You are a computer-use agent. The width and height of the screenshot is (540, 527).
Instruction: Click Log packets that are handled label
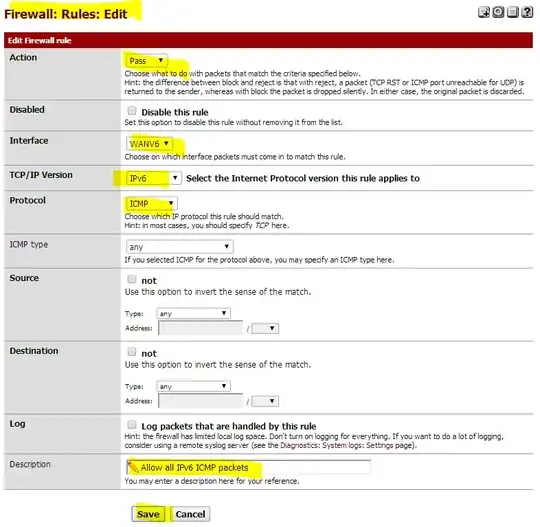(229, 426)
